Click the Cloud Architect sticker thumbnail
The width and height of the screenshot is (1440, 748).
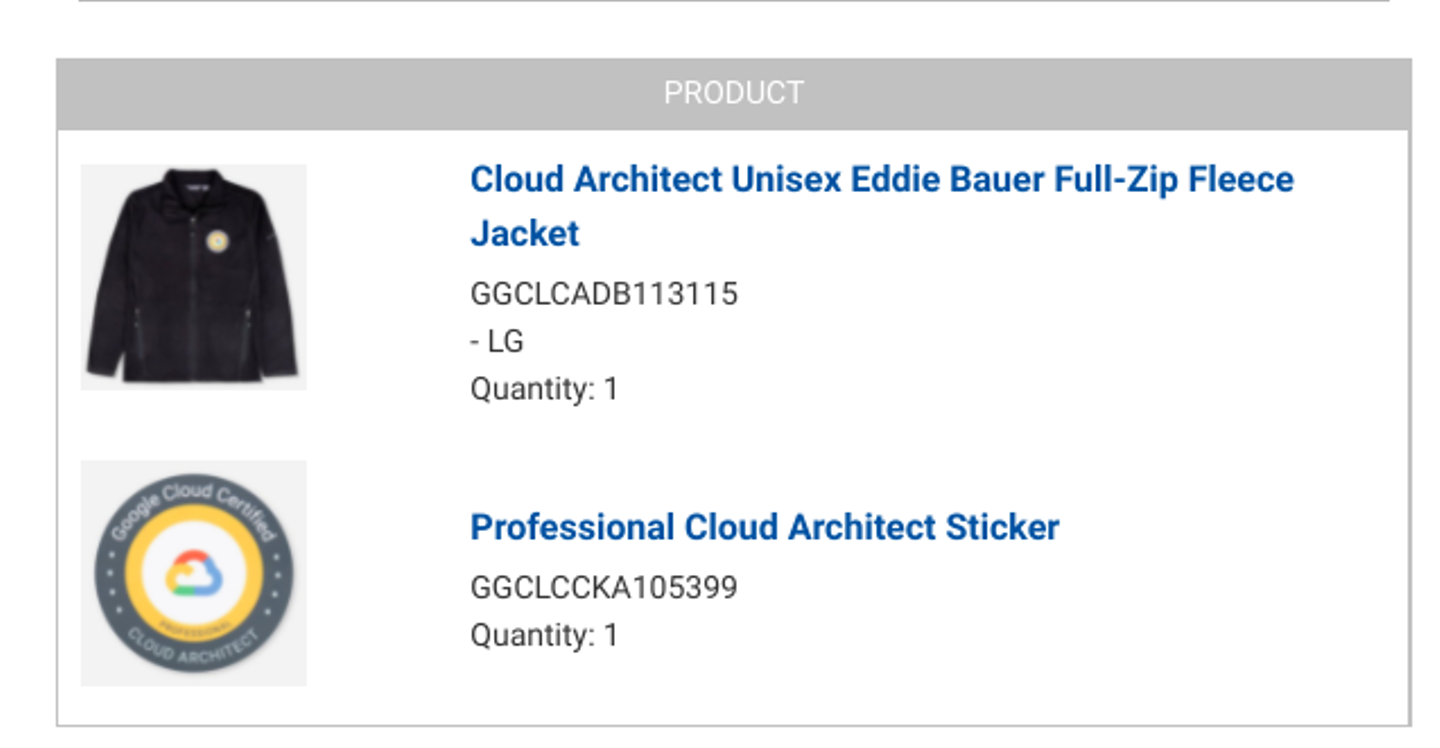(x=193, y=573)
